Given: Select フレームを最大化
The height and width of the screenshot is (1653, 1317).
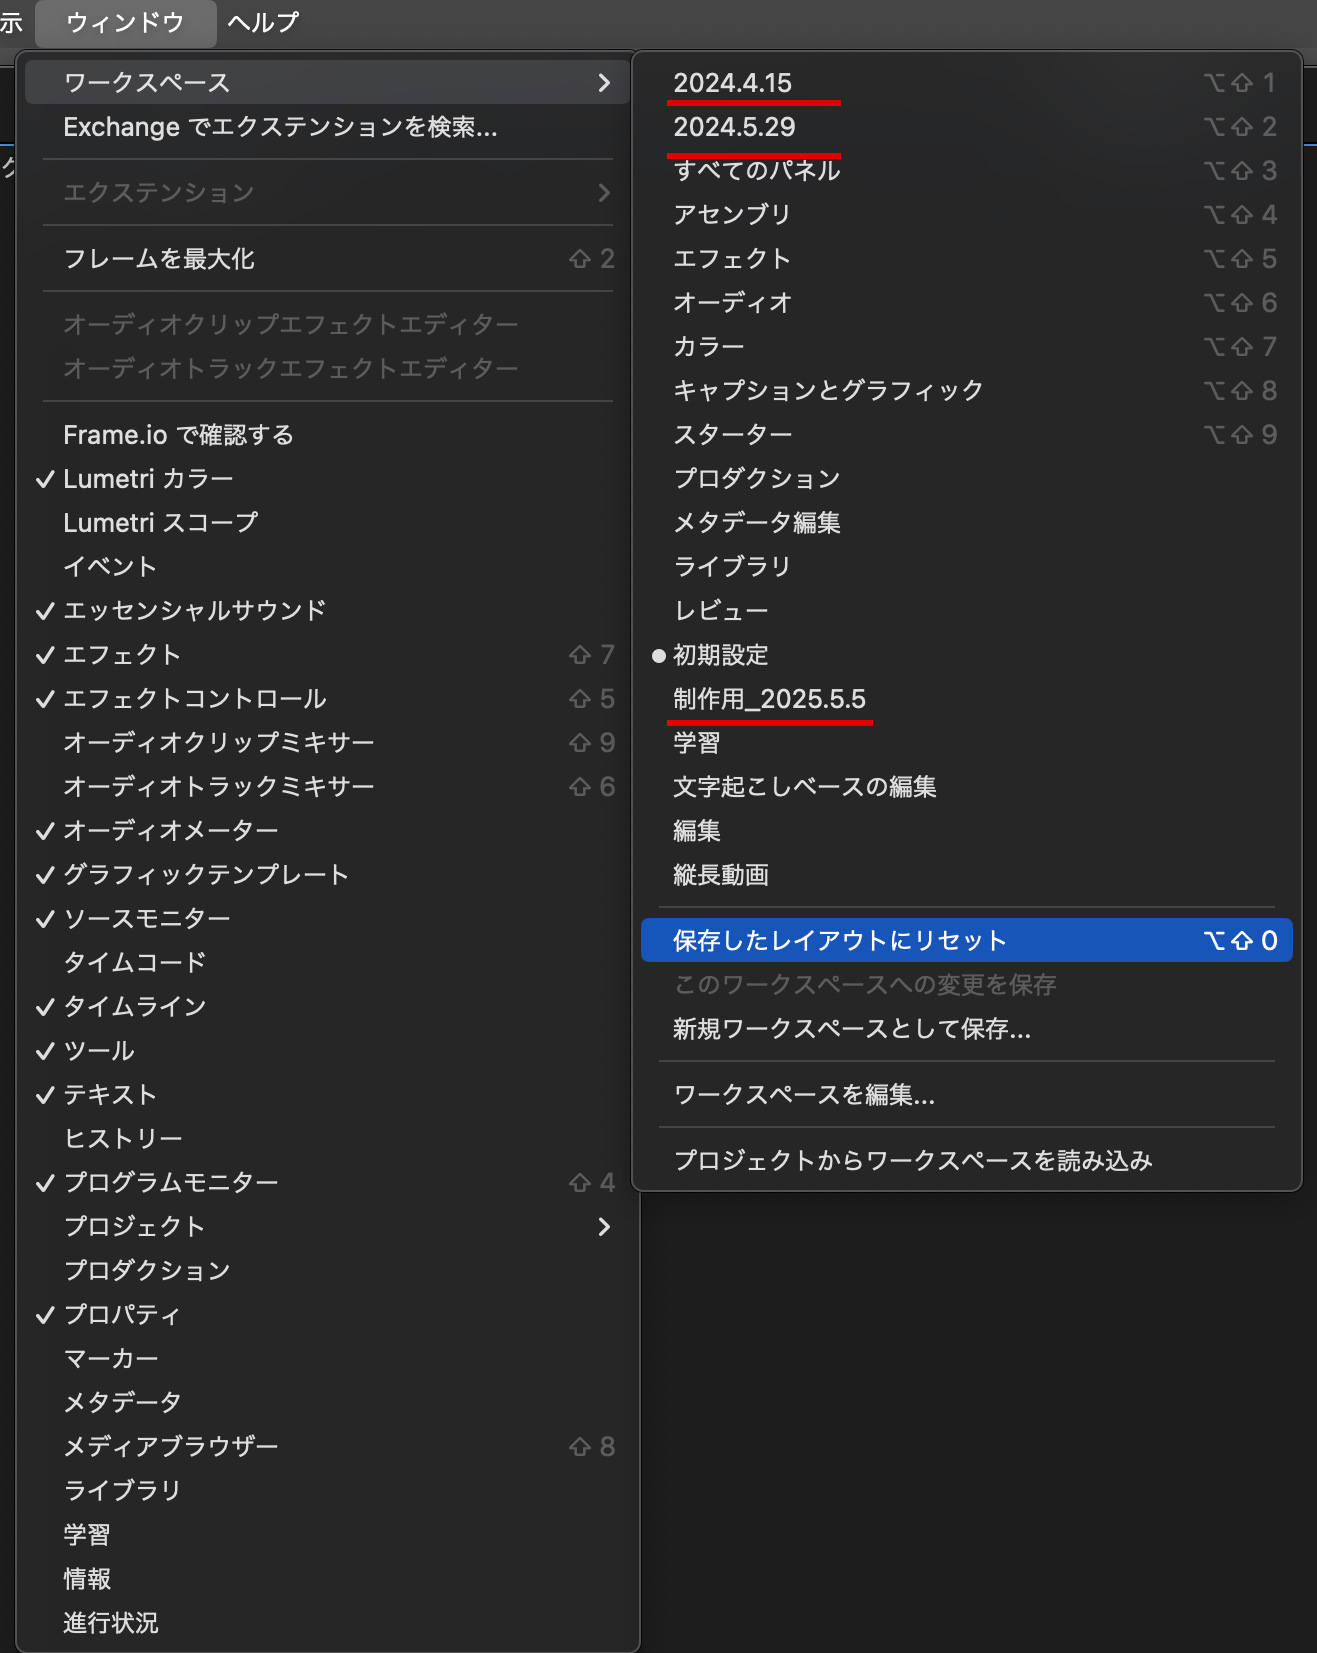Looking at the screenshot, I should pos(159,259).
